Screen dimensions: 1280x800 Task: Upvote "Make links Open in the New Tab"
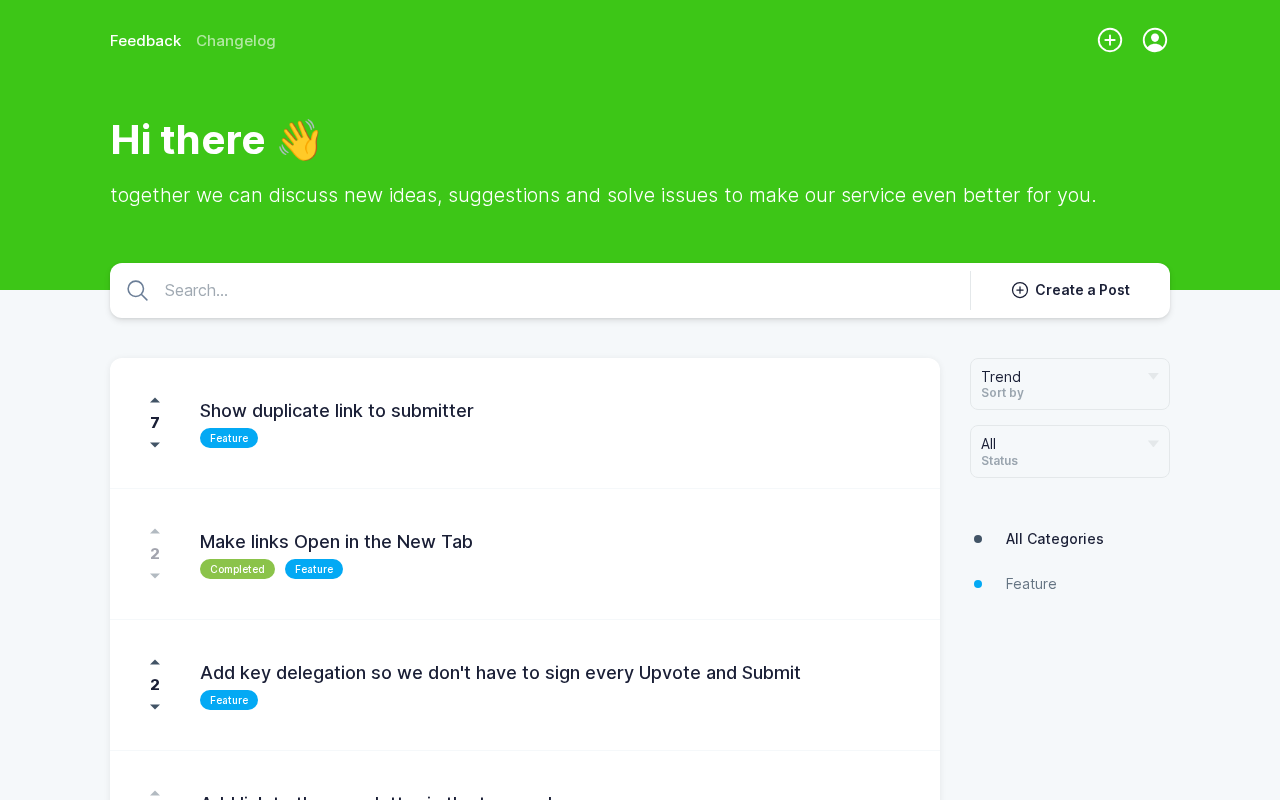(x=155, y=531)
